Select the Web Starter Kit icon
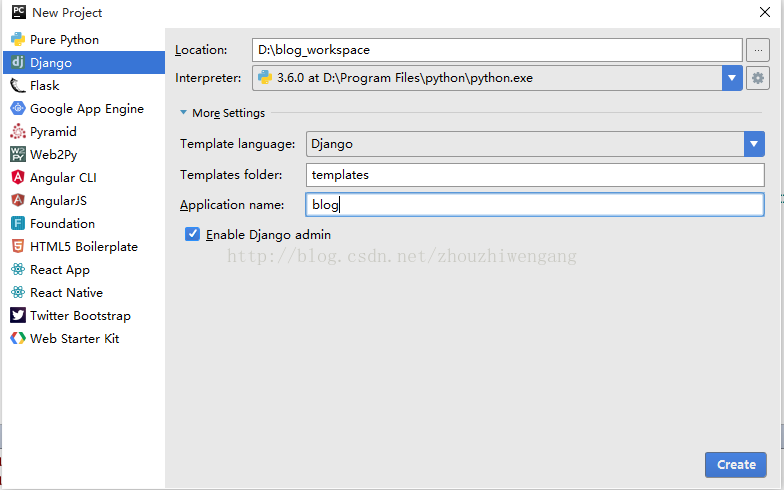 pos(18,338)
